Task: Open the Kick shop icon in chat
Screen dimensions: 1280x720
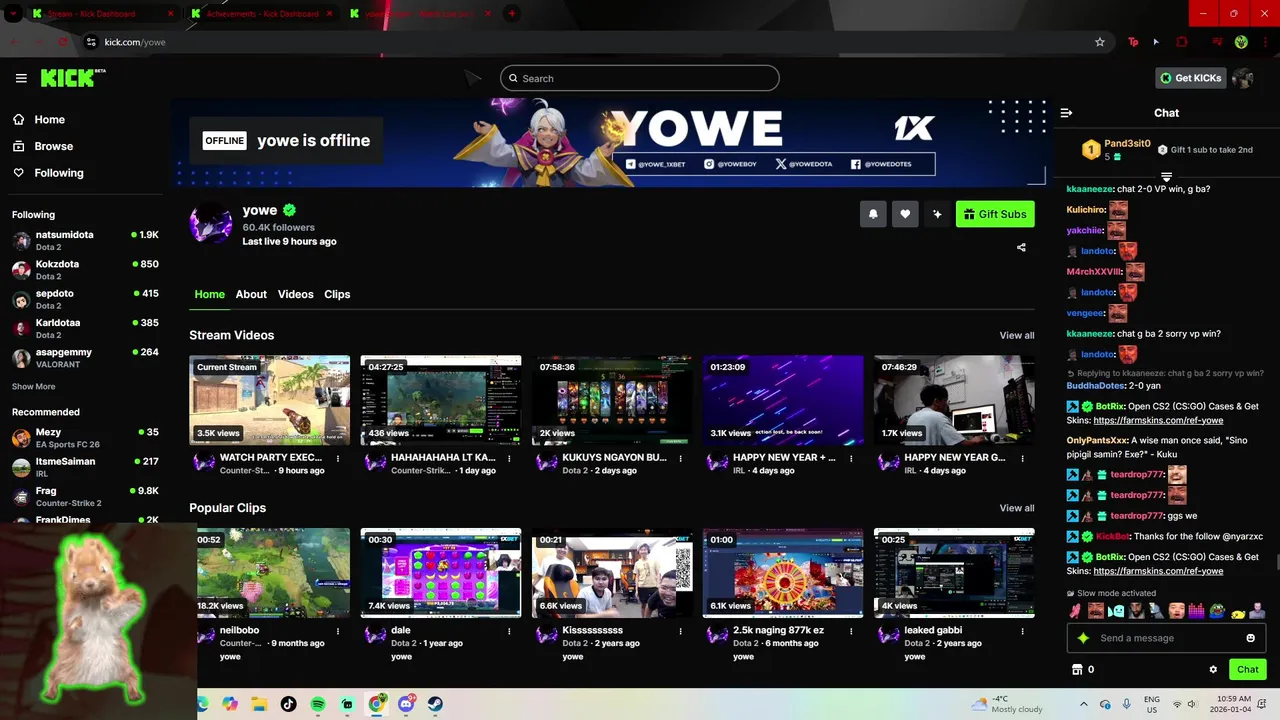Action: [1077, 670]
